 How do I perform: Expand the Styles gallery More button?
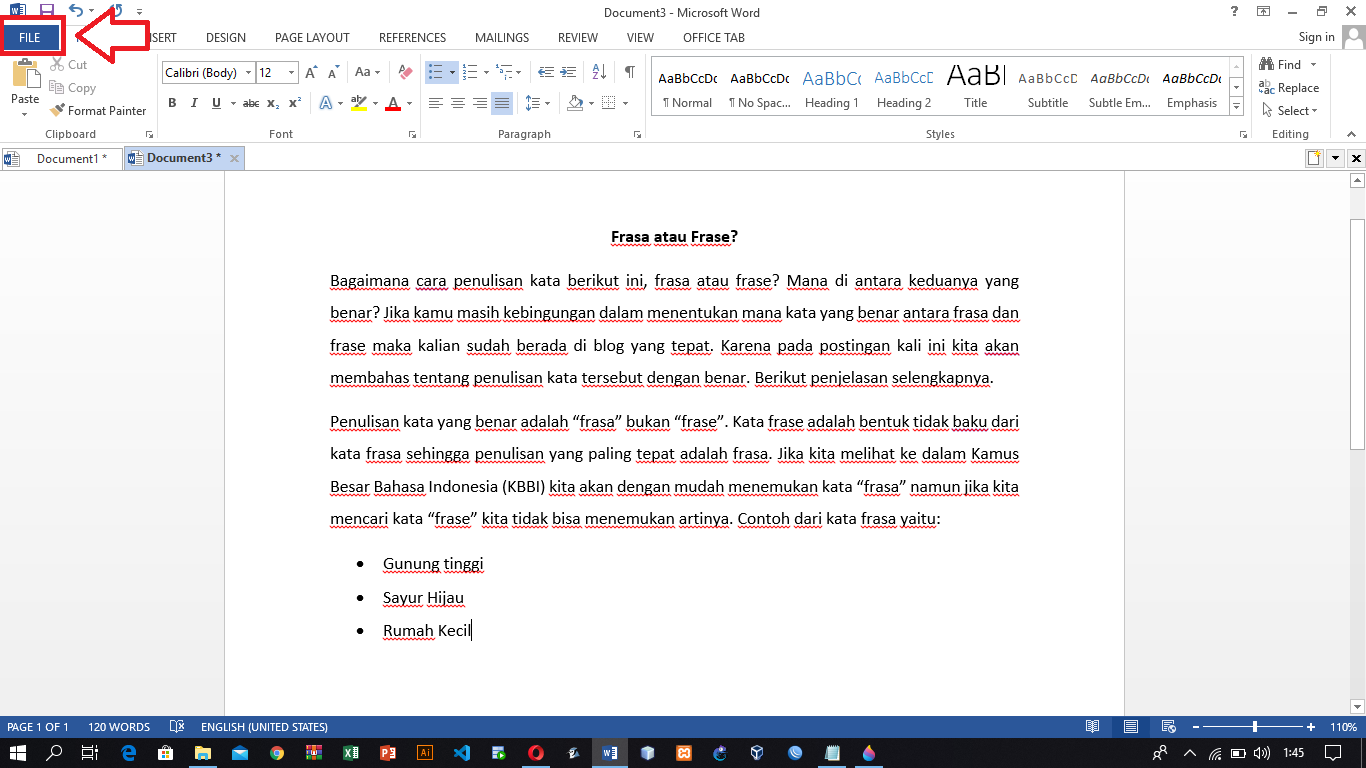point(1237,106)
